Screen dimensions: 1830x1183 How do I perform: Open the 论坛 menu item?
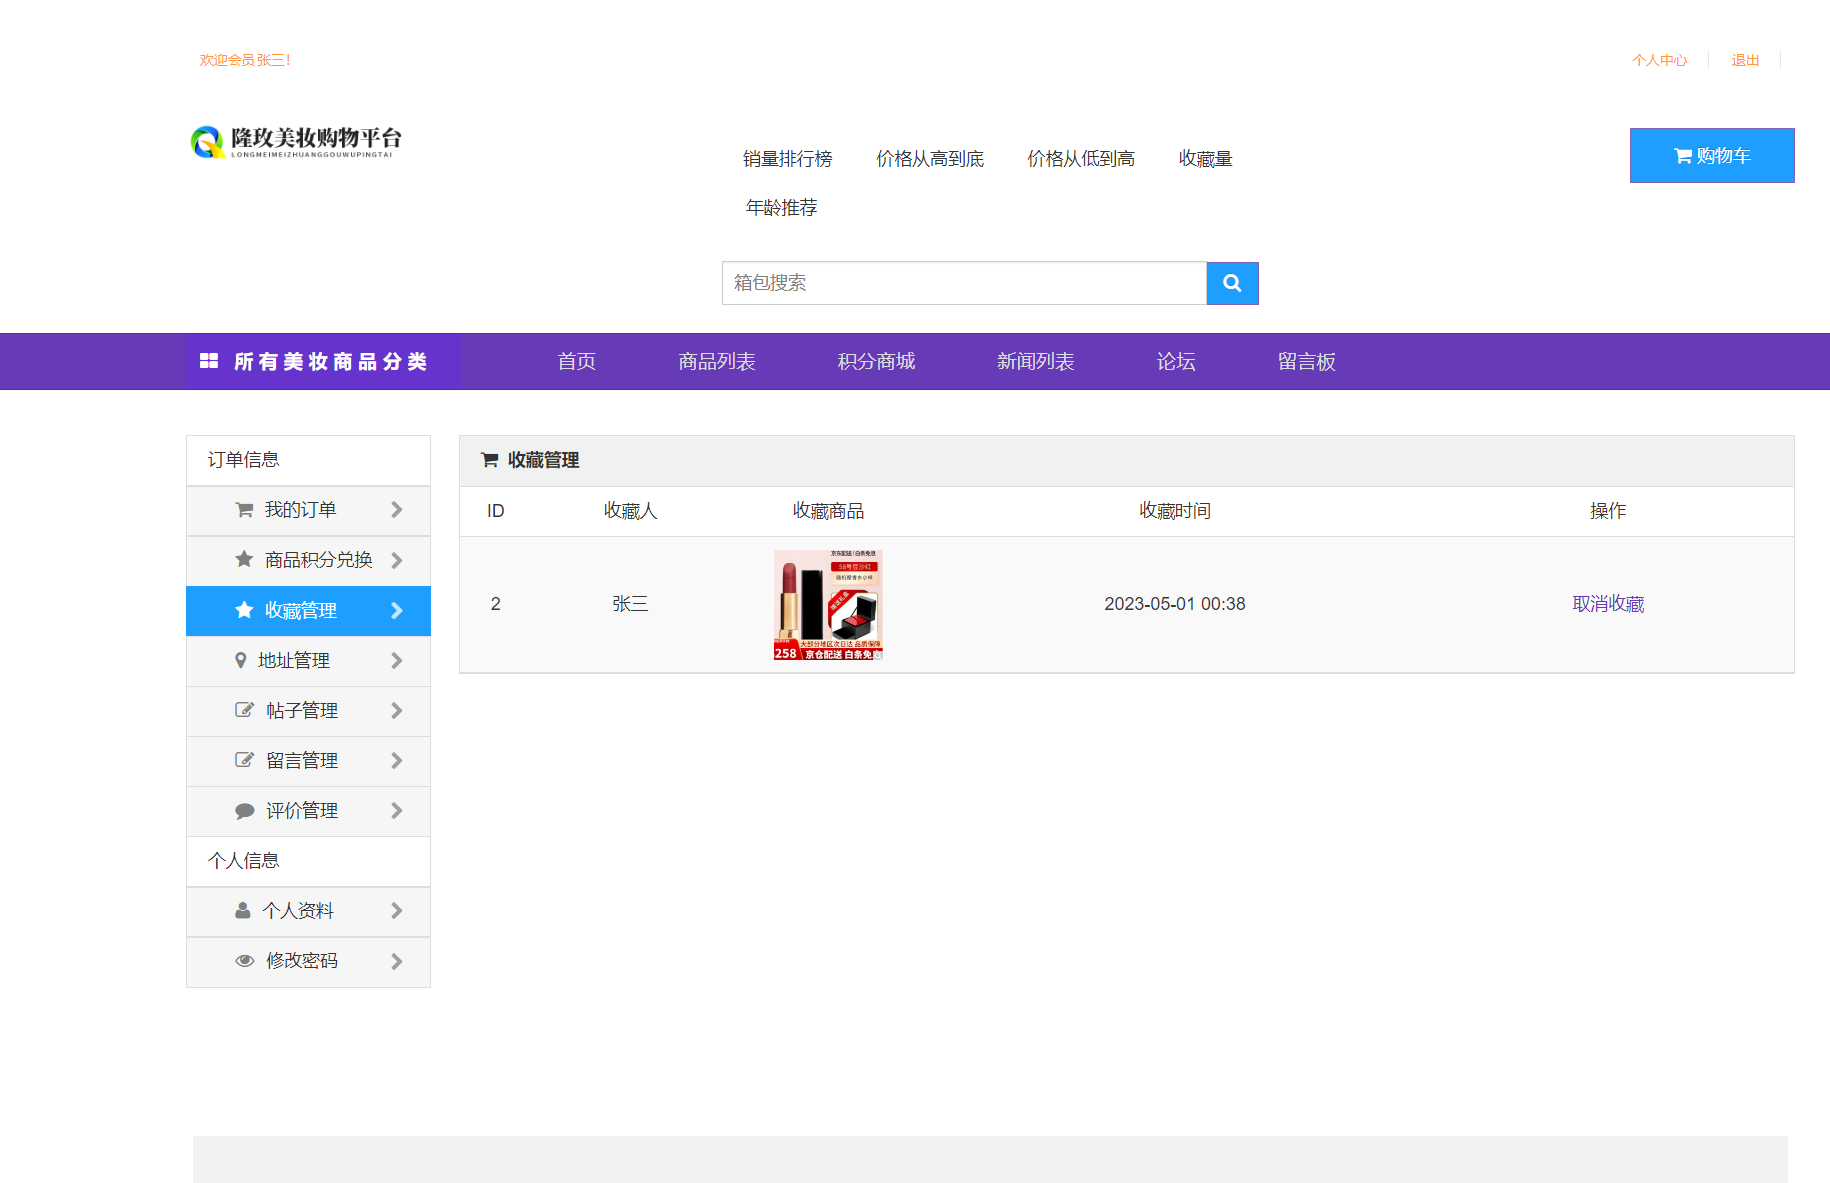[1175, 361]
